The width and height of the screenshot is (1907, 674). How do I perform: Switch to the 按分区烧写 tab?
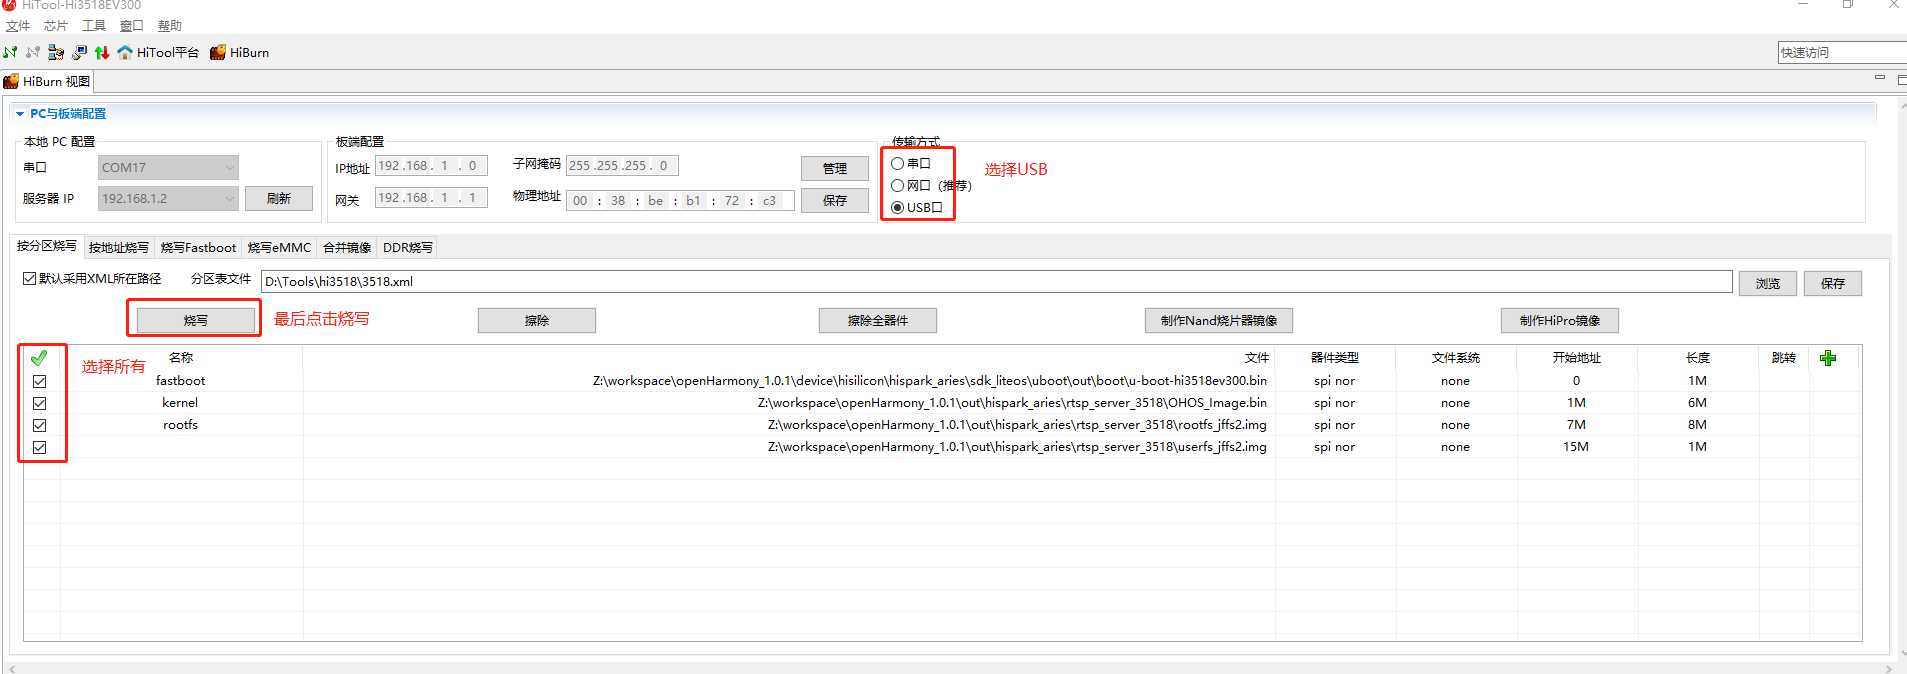point(46,246)
